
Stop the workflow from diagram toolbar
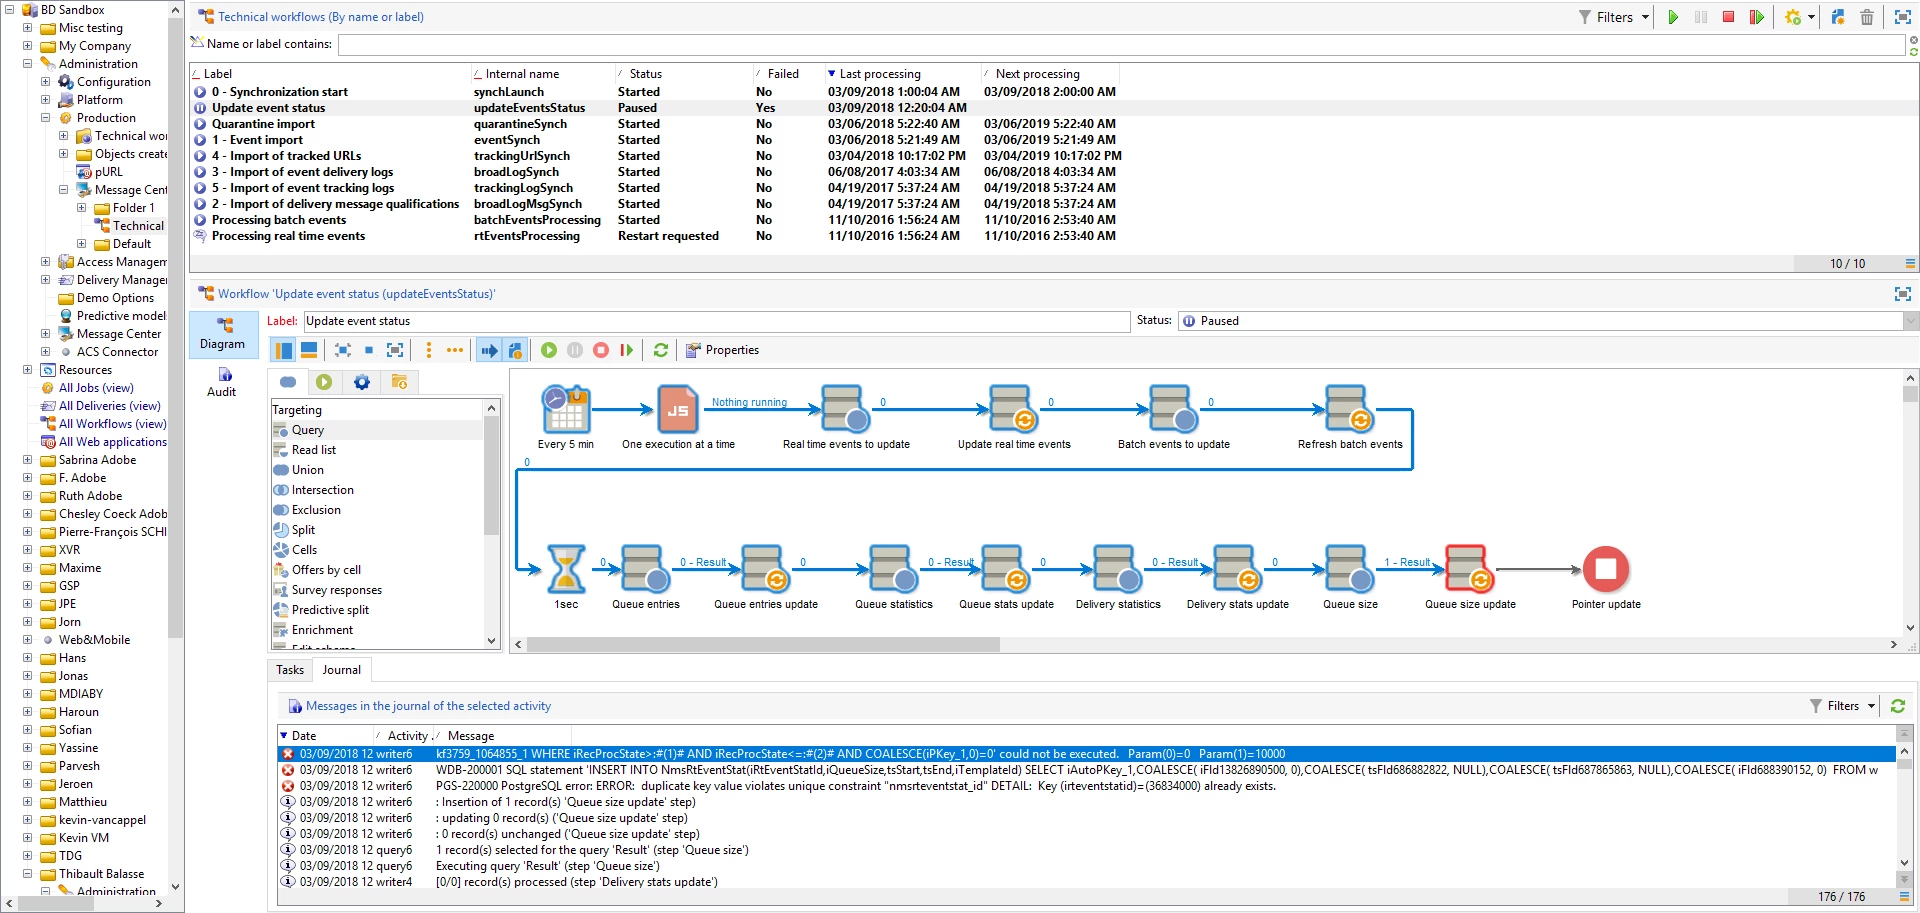pos(601,350)
